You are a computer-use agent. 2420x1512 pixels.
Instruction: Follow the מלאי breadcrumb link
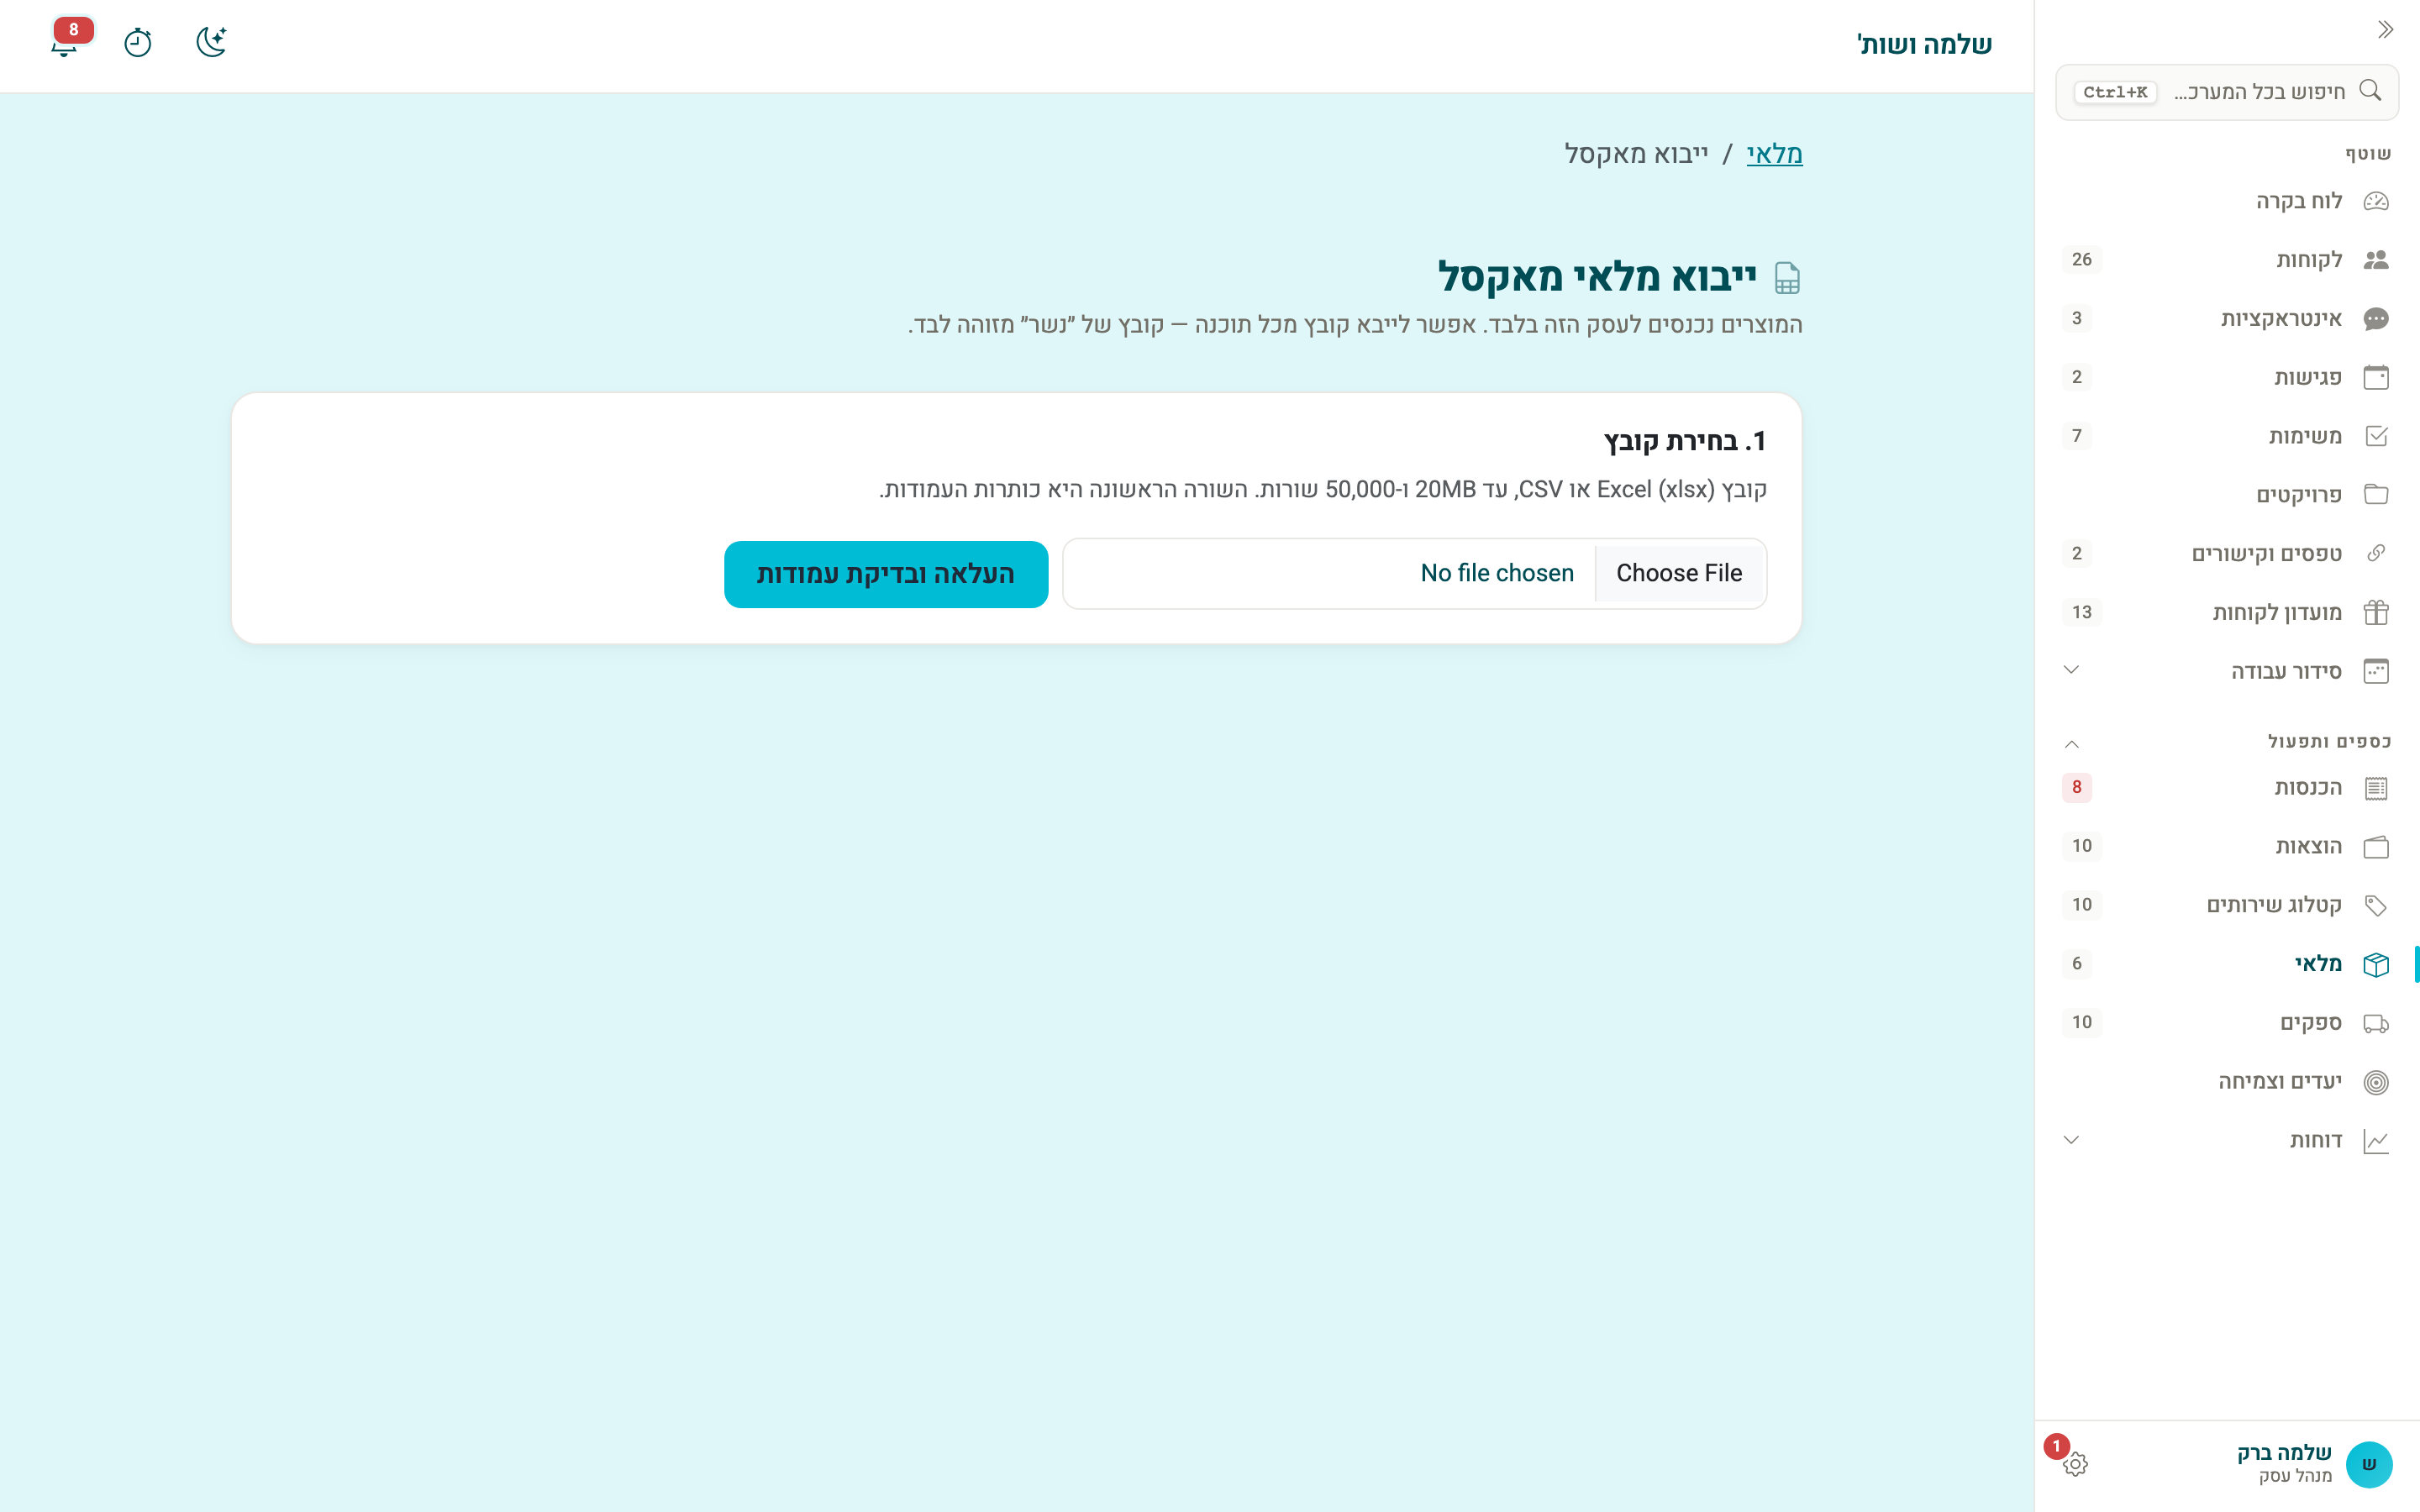tap(1774, 154)
